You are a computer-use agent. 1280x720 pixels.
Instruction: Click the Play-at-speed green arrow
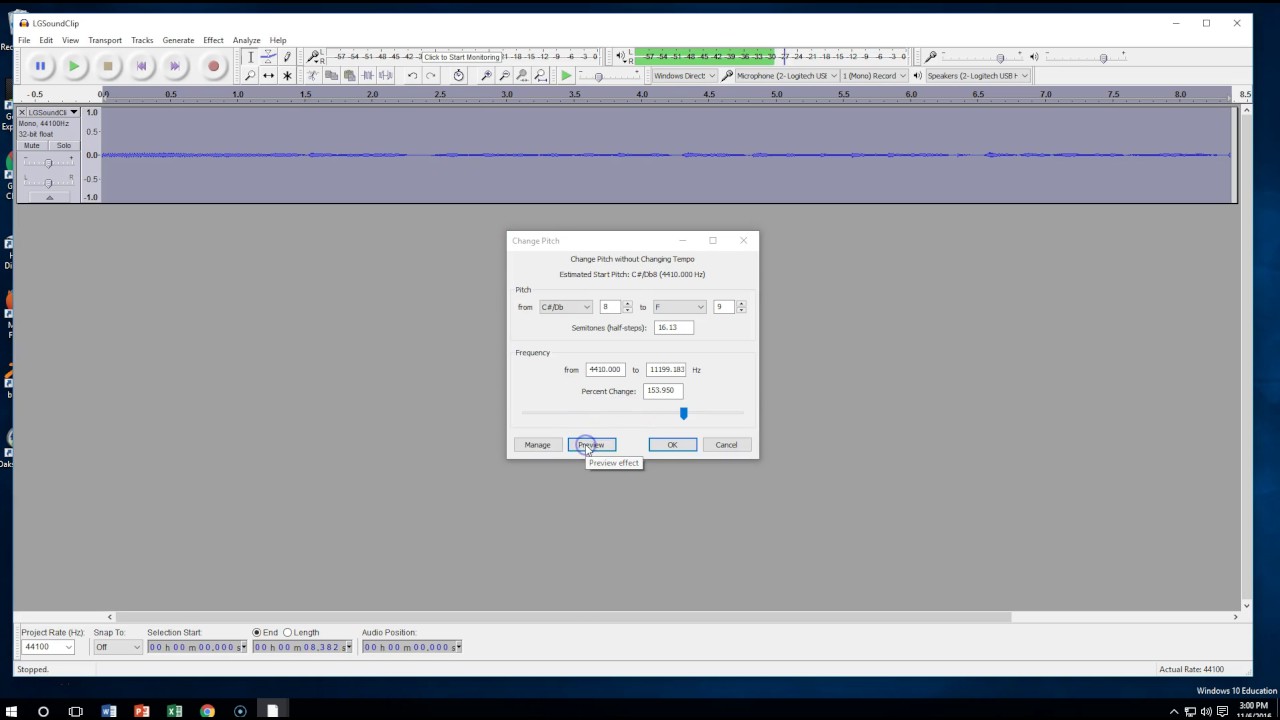point(566,75)
